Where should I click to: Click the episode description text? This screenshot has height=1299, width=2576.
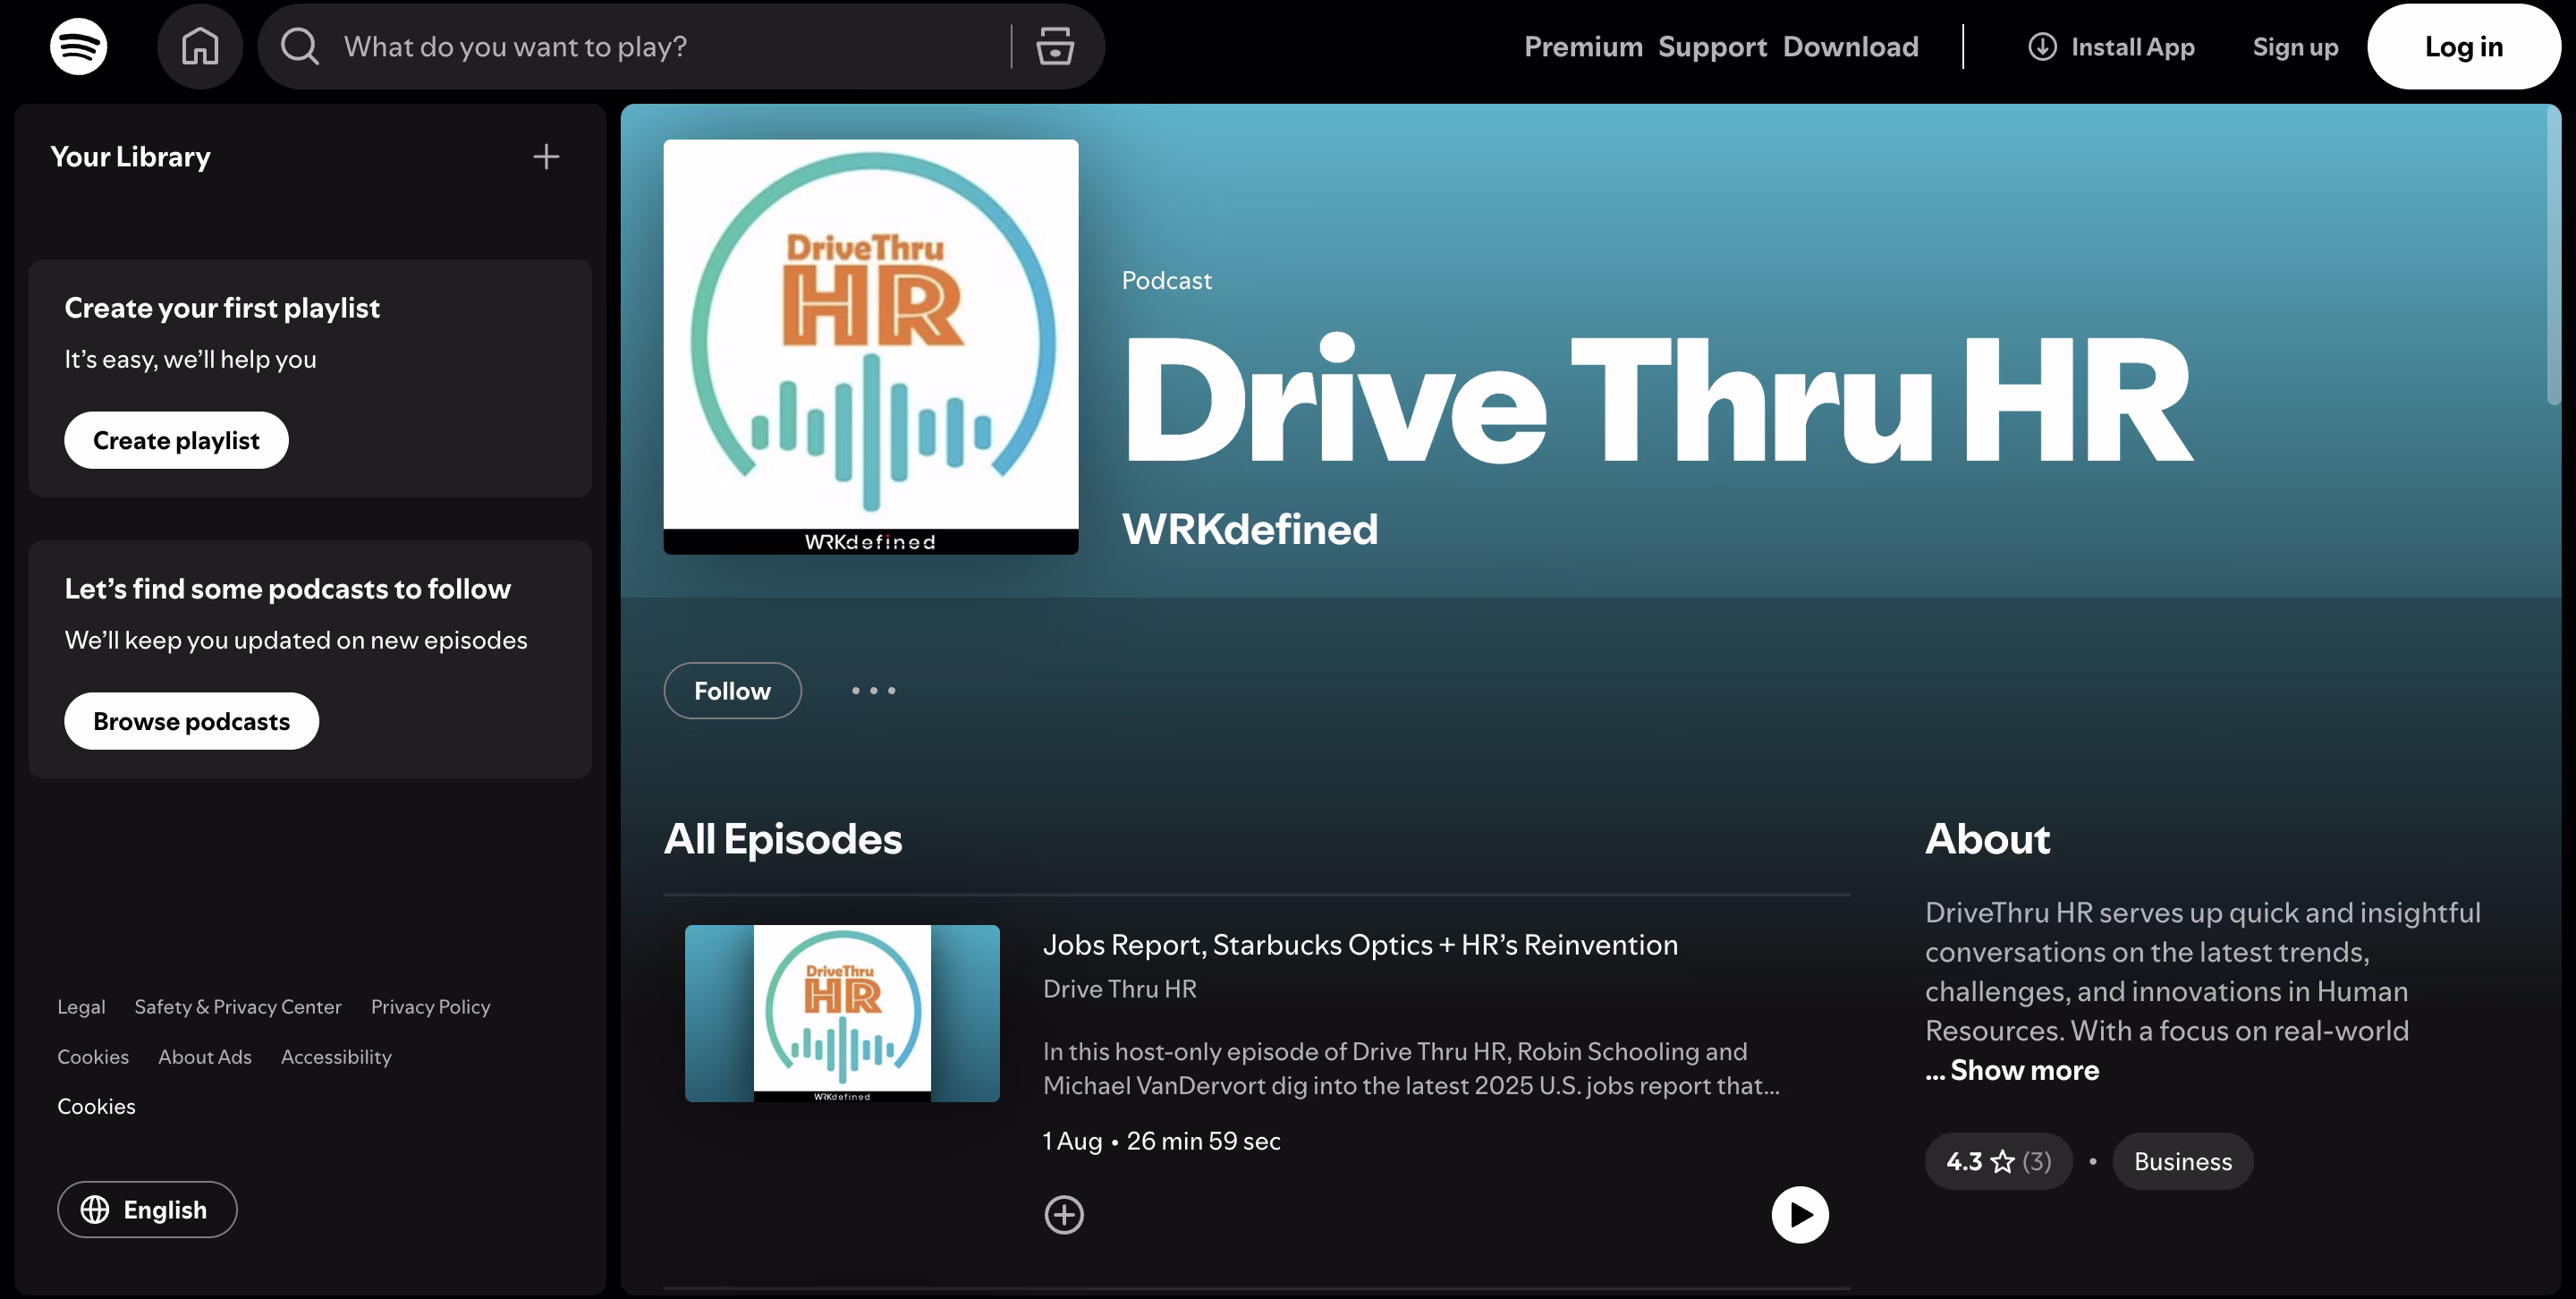(1411, 1068)
